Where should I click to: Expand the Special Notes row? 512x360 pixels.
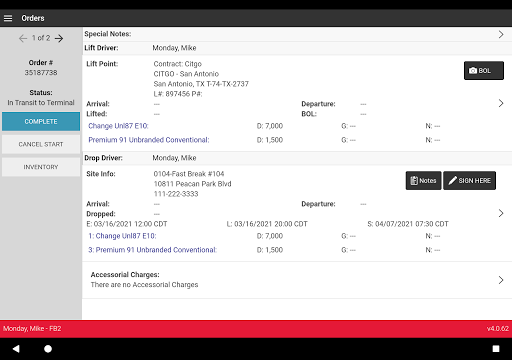[x=297, y=34]
